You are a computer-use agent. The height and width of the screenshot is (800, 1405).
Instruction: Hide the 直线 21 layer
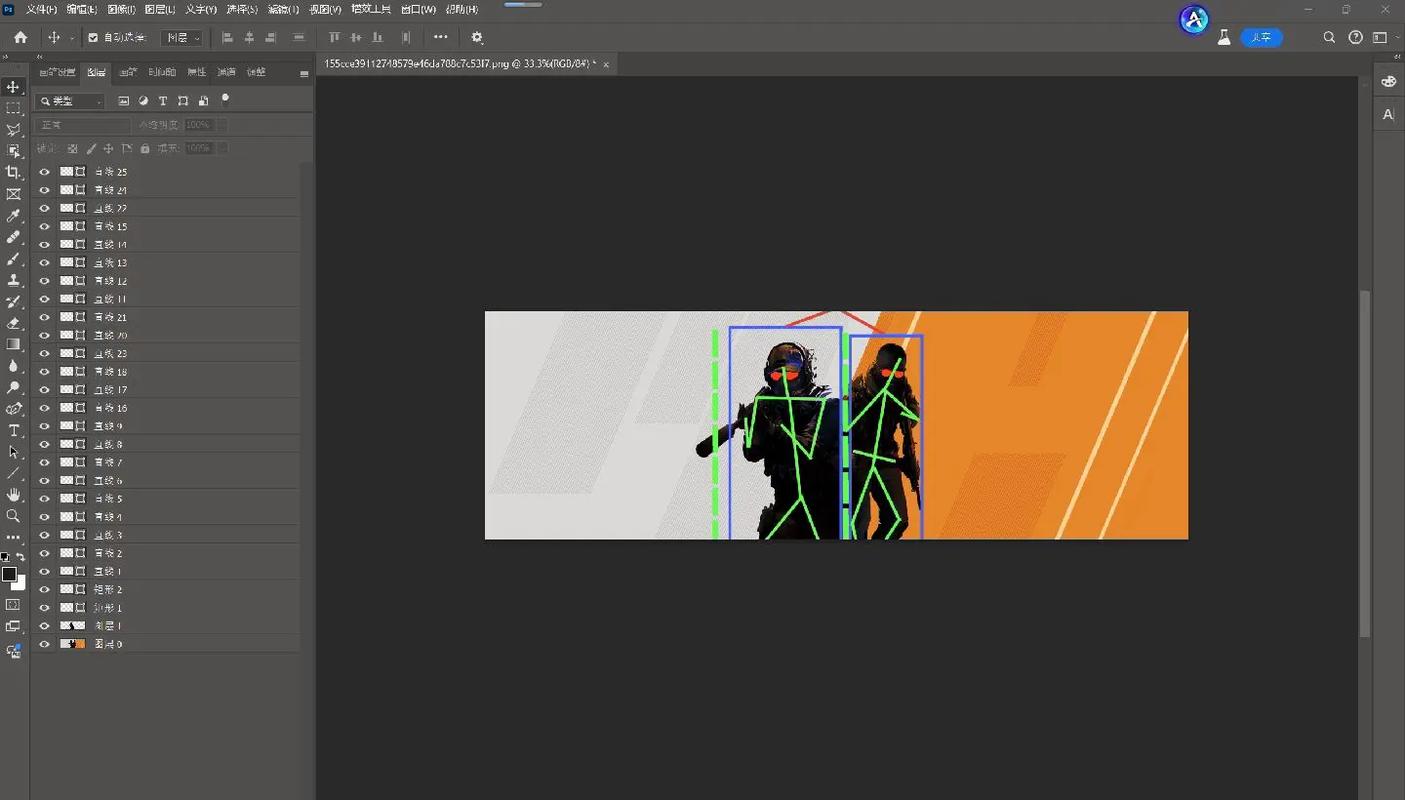pos(44,317)
